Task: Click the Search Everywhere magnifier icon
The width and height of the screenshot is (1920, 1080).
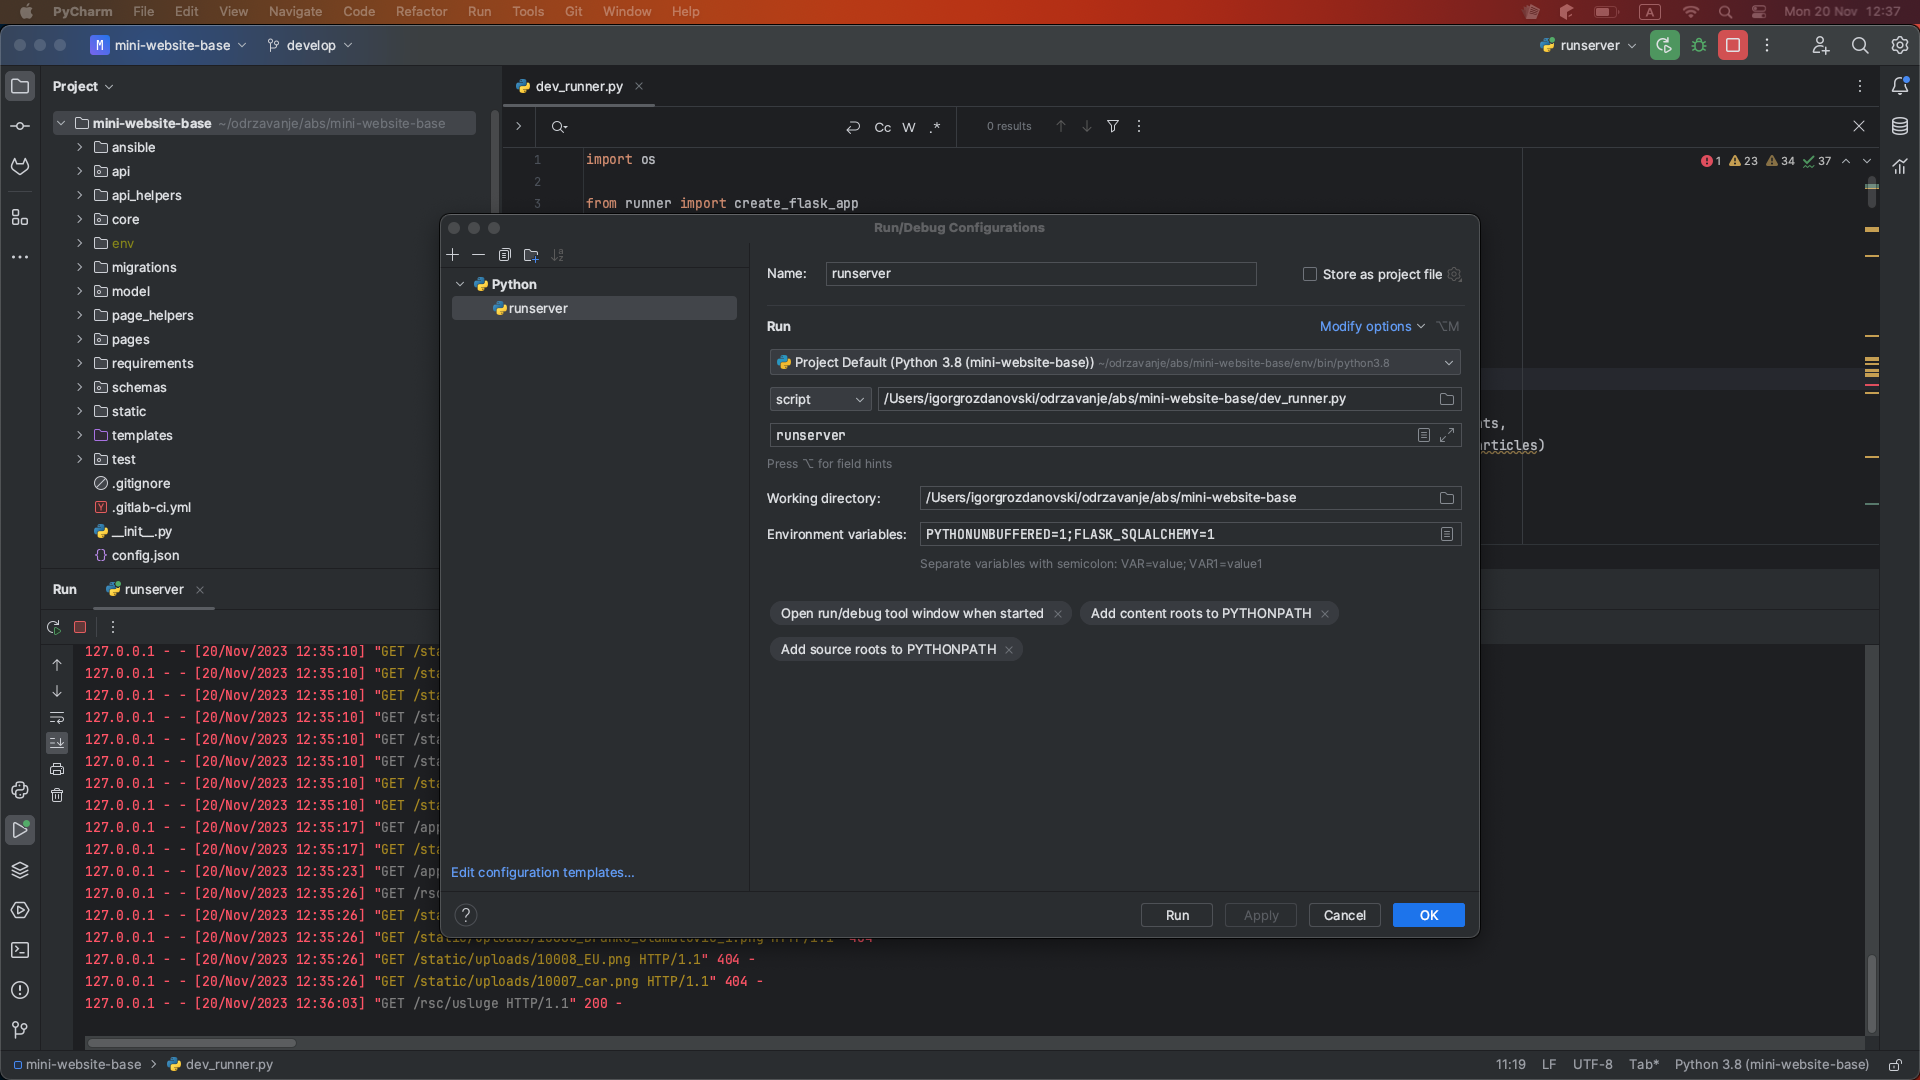Action: [1860, 45]
